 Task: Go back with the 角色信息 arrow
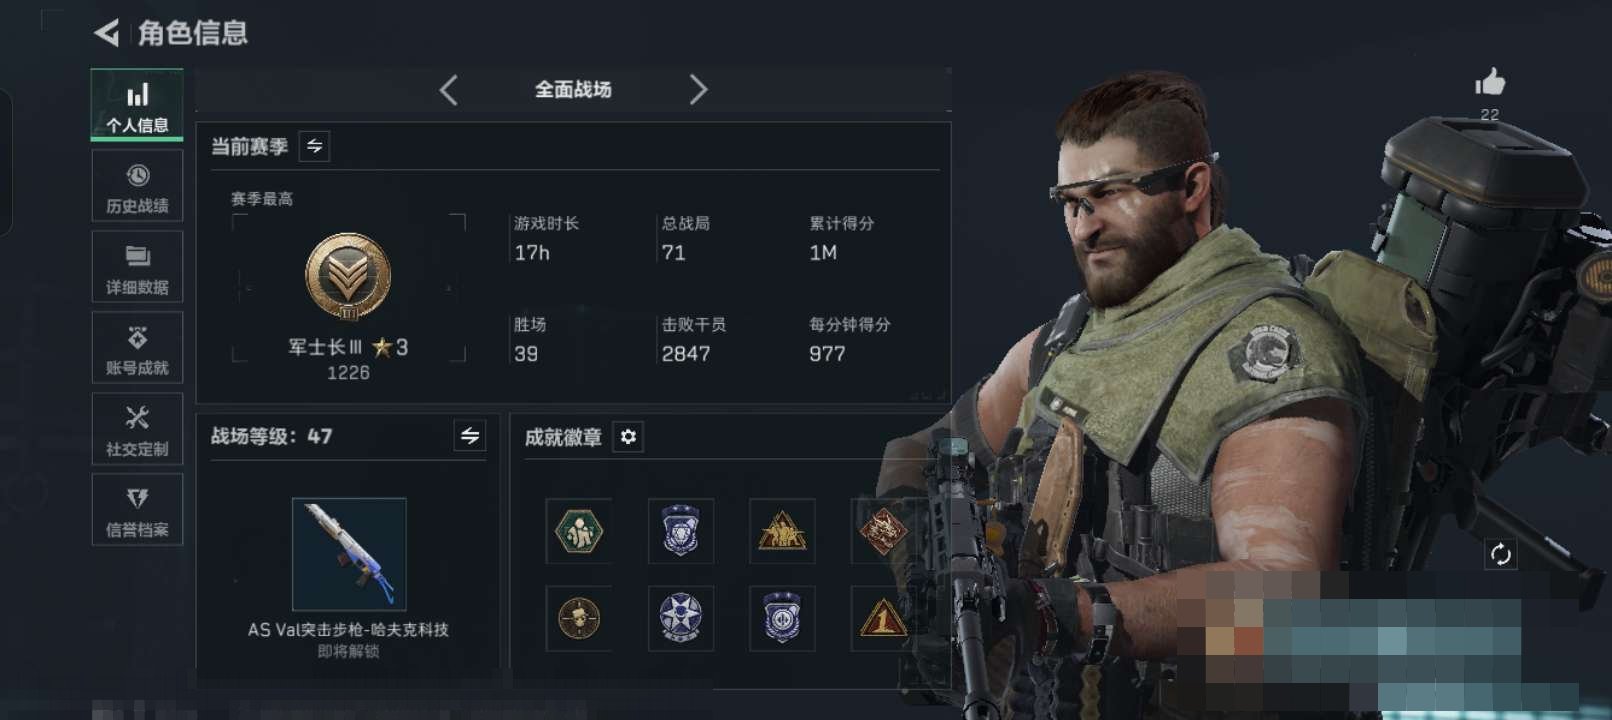(107, 33)
